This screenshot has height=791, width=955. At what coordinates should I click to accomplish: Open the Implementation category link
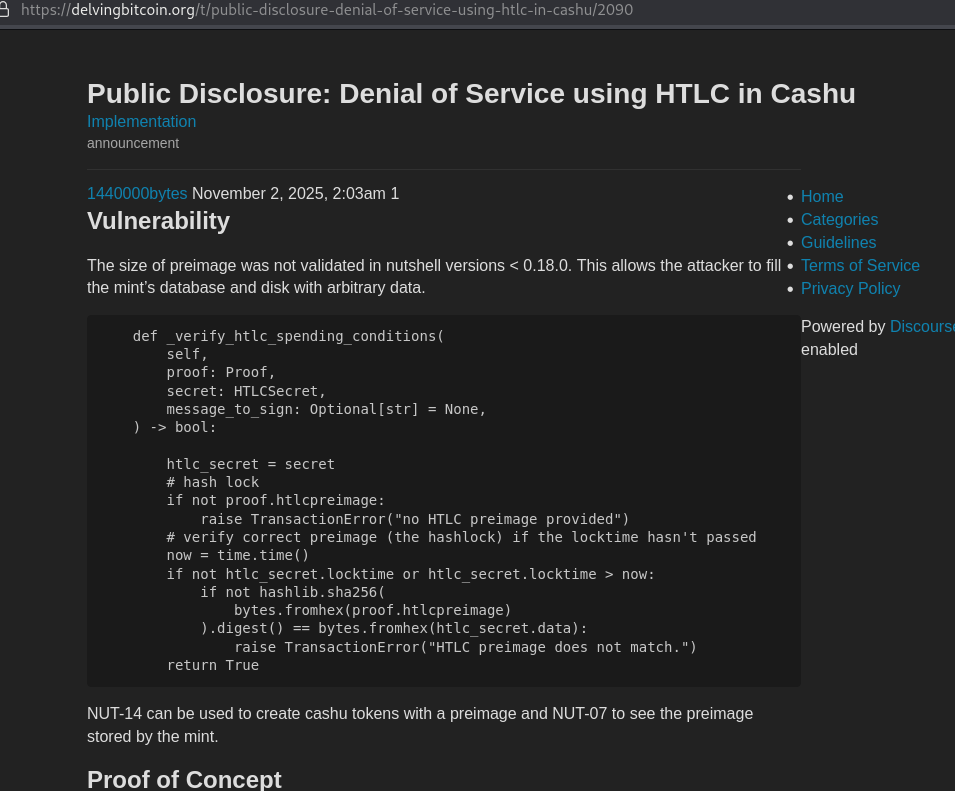[x=141, y=122]
